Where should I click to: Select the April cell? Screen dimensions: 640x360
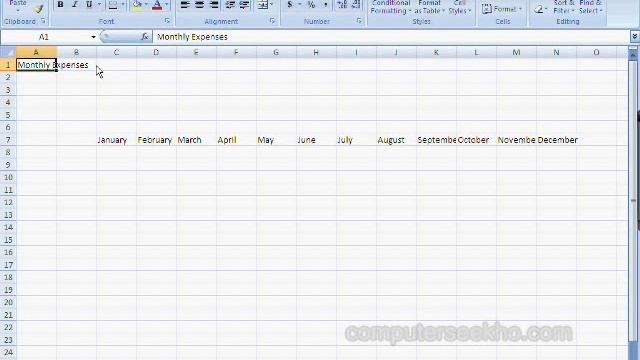[x=236, y=140]
